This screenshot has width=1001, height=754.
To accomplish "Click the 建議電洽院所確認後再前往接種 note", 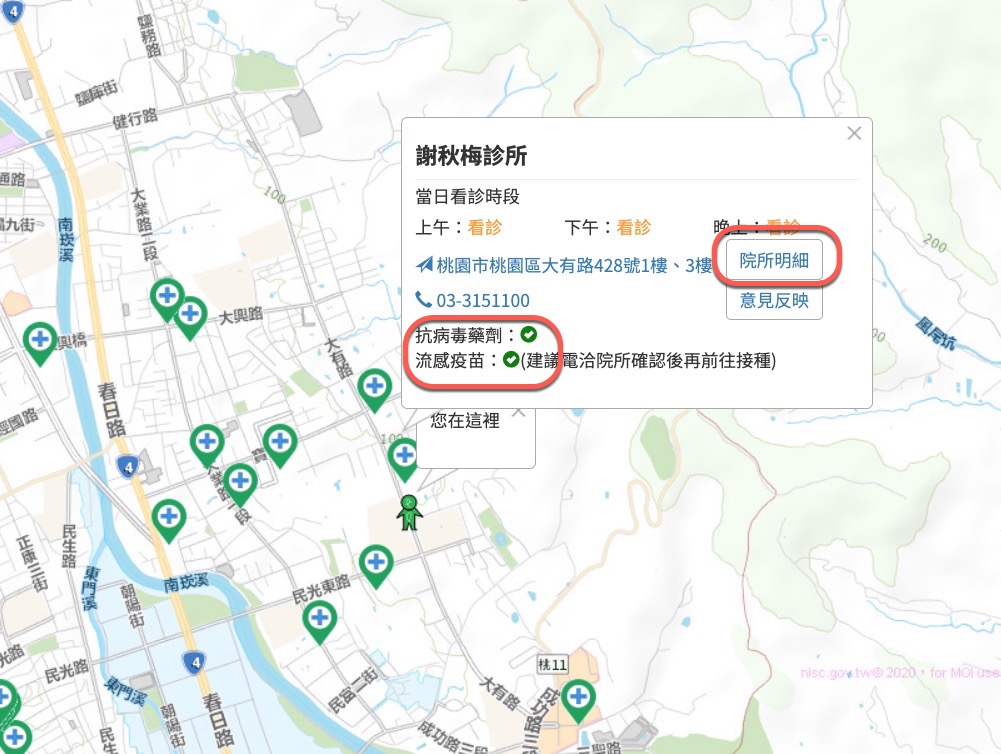I will 649,361.
